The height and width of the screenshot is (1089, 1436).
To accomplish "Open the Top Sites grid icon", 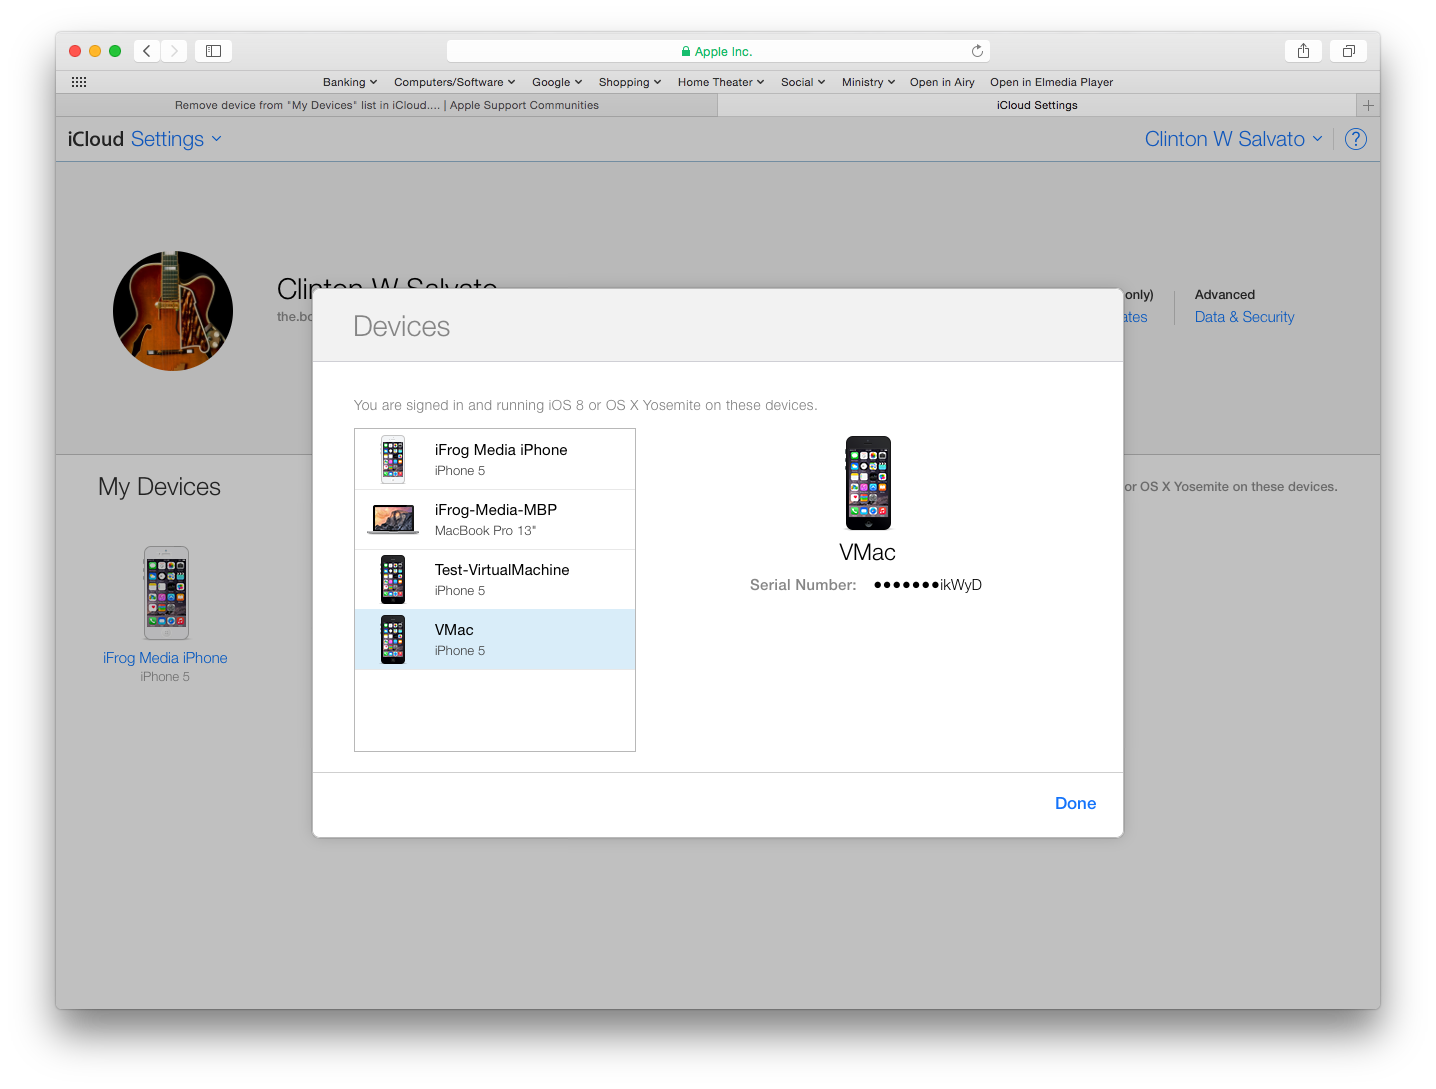I will point(79,82).
